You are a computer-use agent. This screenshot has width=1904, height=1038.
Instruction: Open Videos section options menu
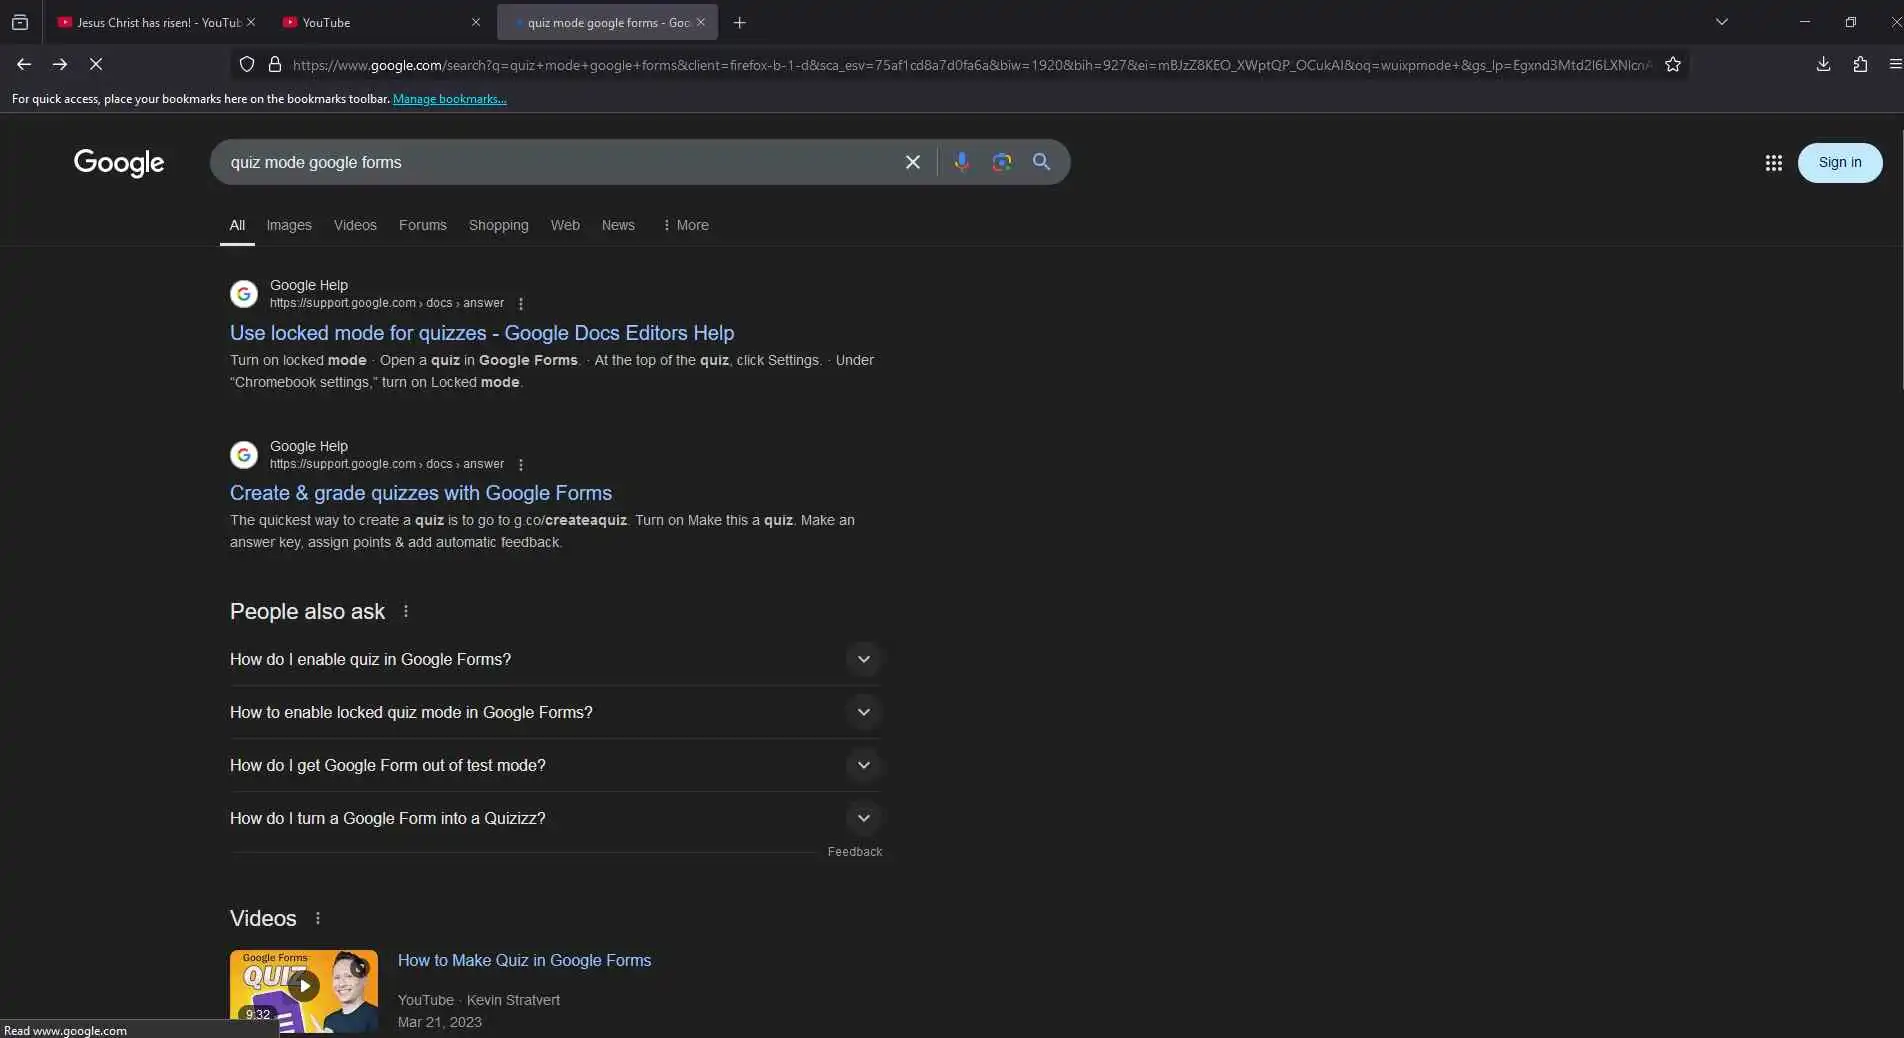tap(318, 918)
